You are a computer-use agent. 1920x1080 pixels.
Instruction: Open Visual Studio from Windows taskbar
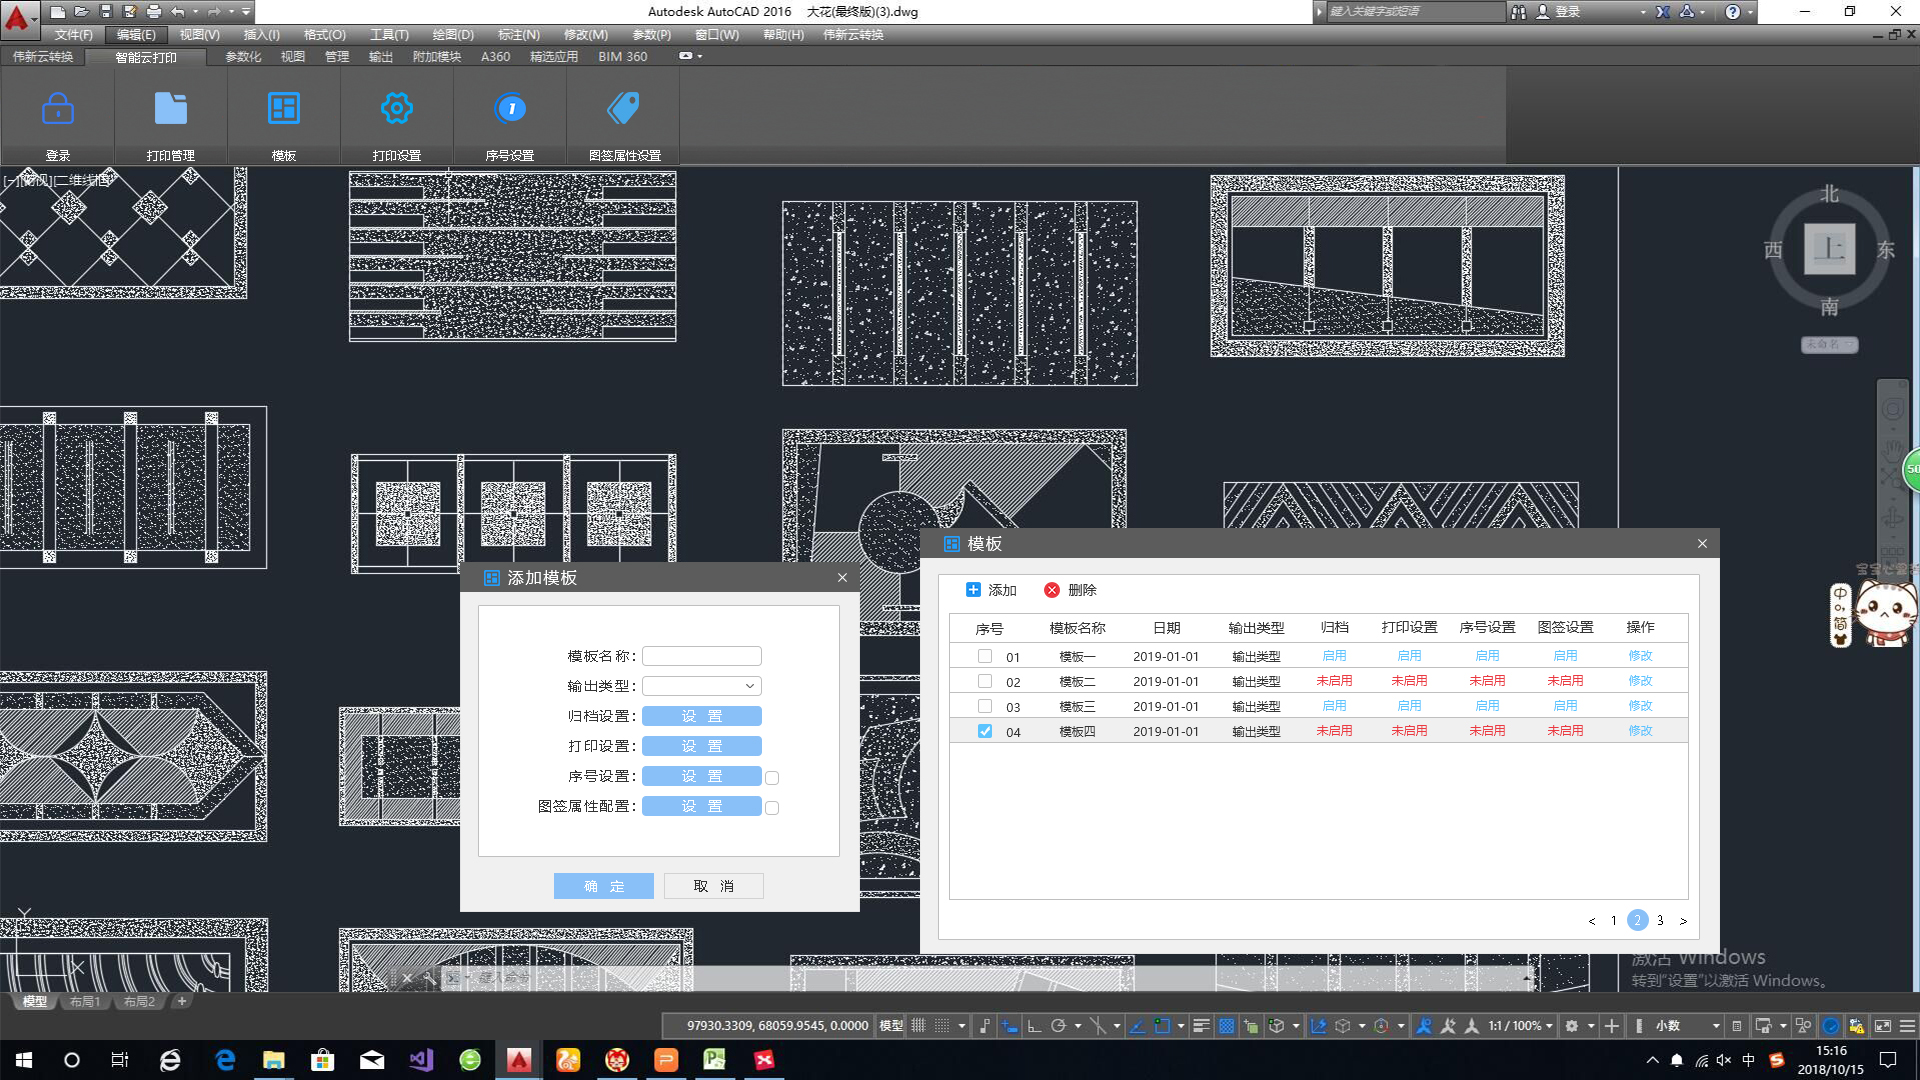(x=421, y=1060)
